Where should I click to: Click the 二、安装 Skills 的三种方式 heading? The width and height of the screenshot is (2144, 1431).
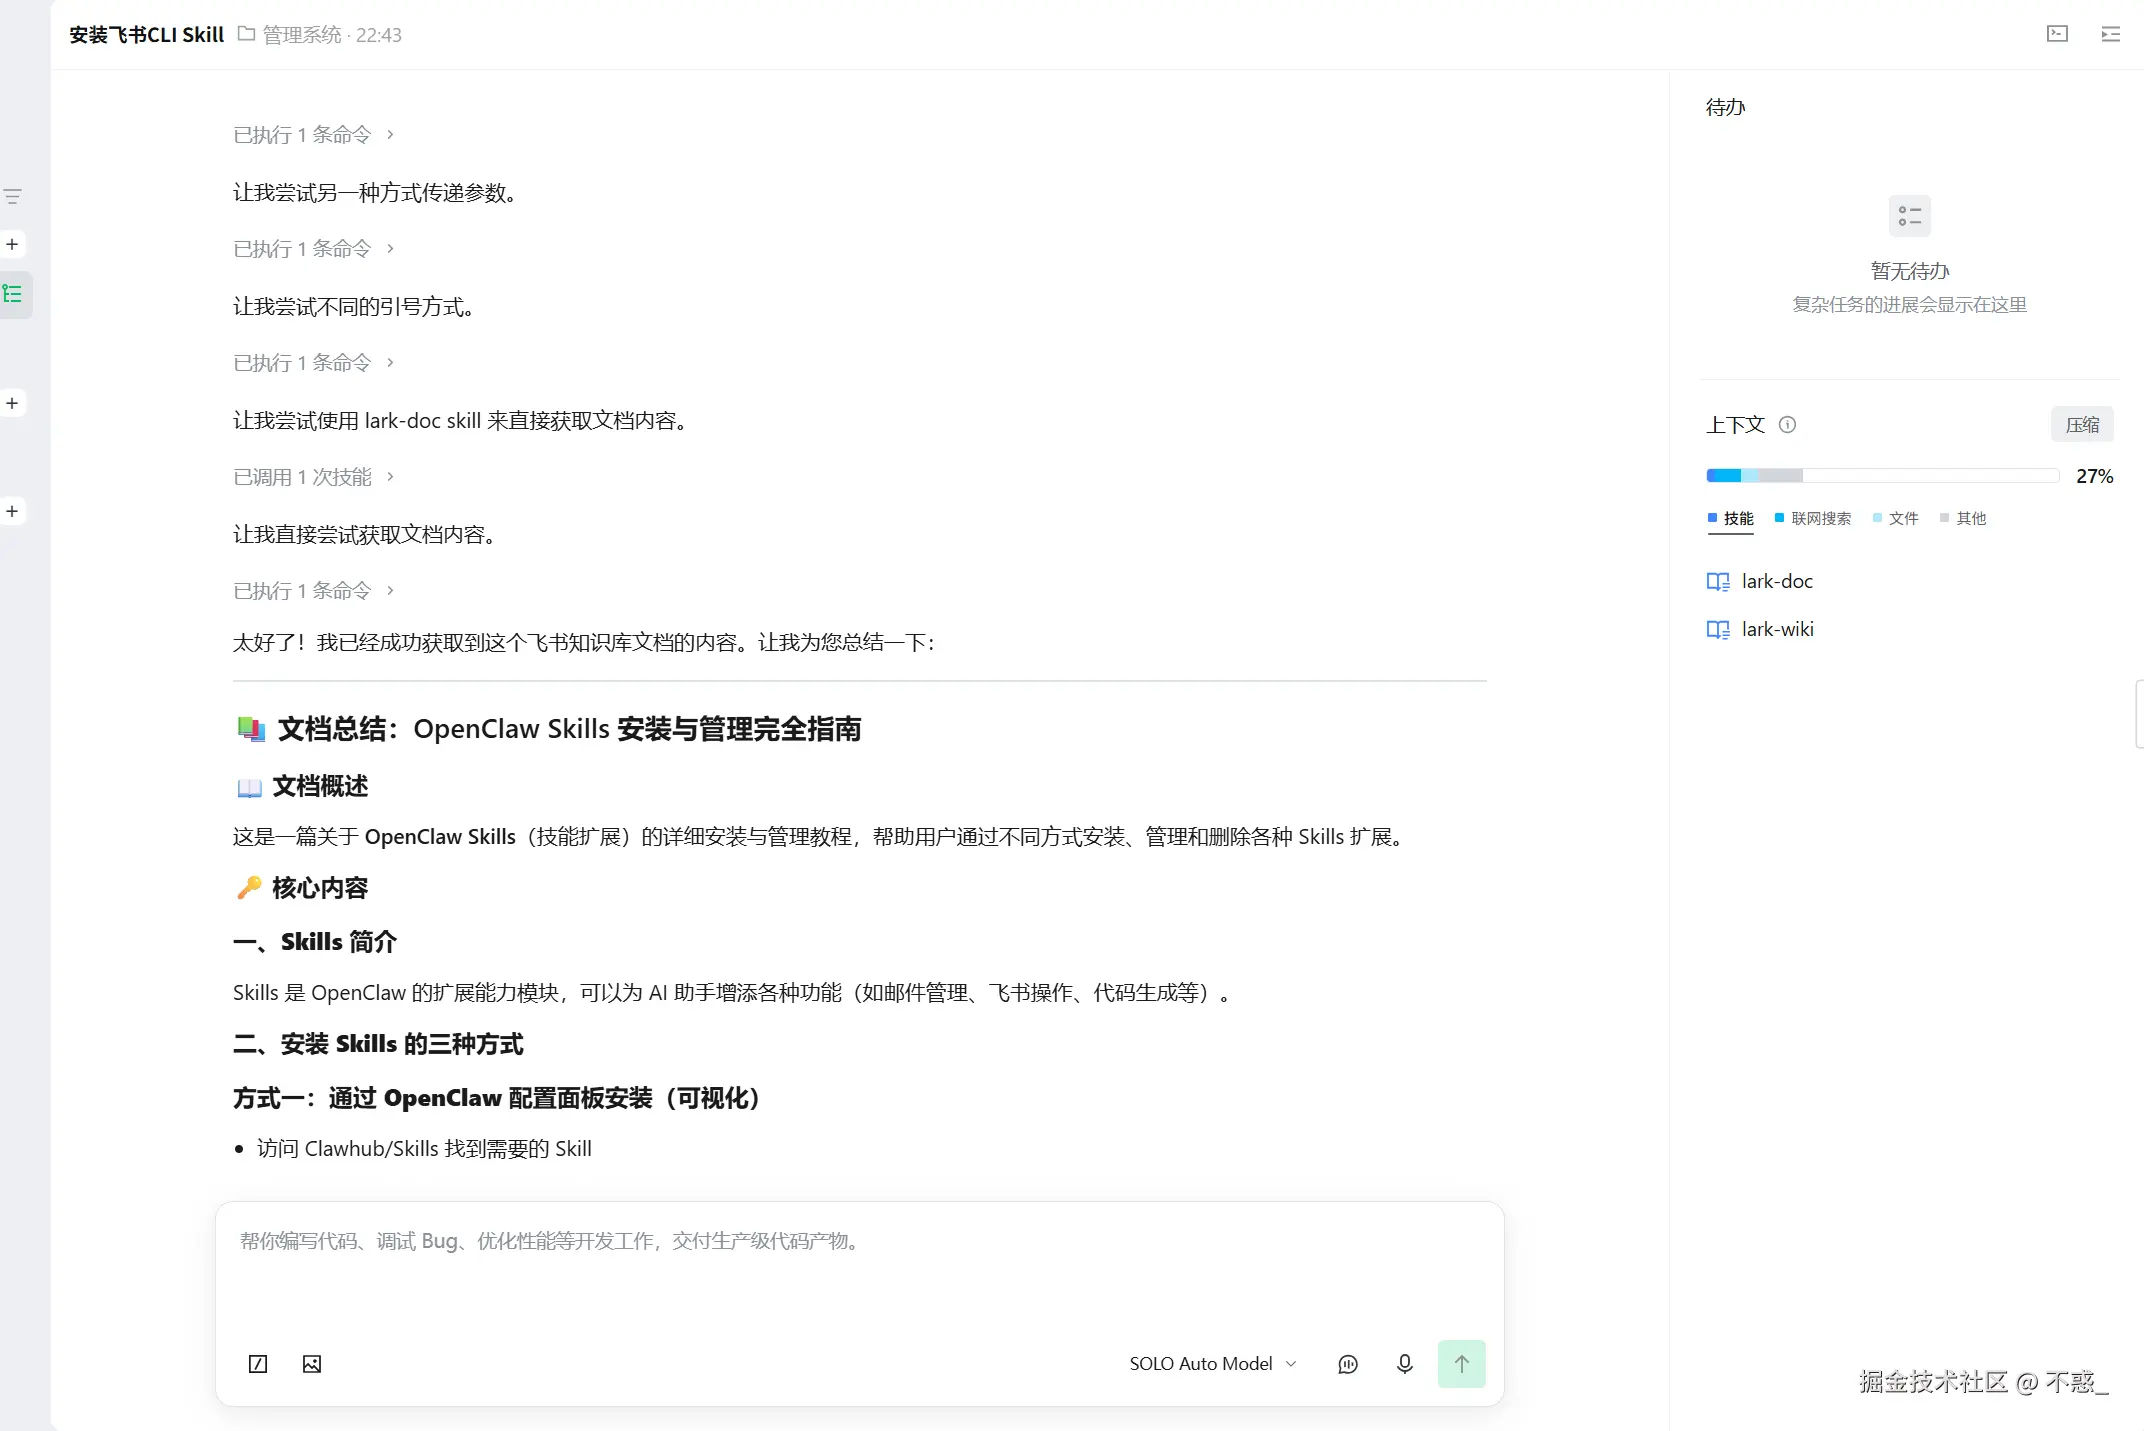coord(378,1044)
